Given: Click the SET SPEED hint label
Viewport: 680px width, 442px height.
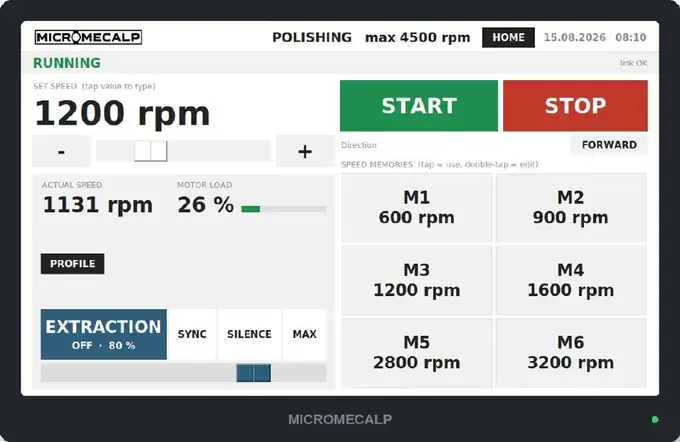Looking at the screenshot, I should click(94, 86).
